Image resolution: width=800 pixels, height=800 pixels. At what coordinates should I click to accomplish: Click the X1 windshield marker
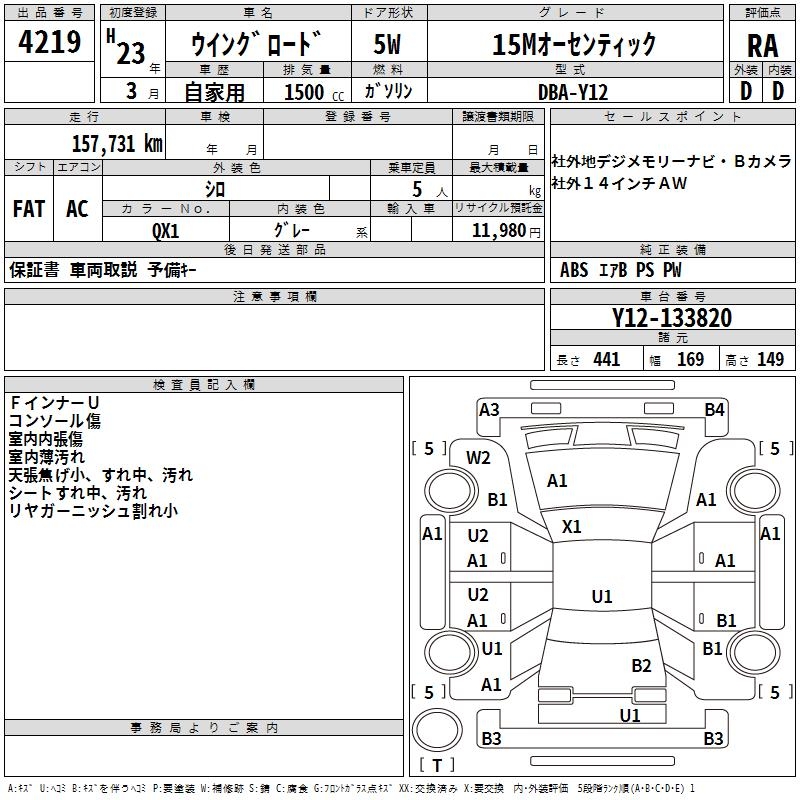[x=572, y=526]
